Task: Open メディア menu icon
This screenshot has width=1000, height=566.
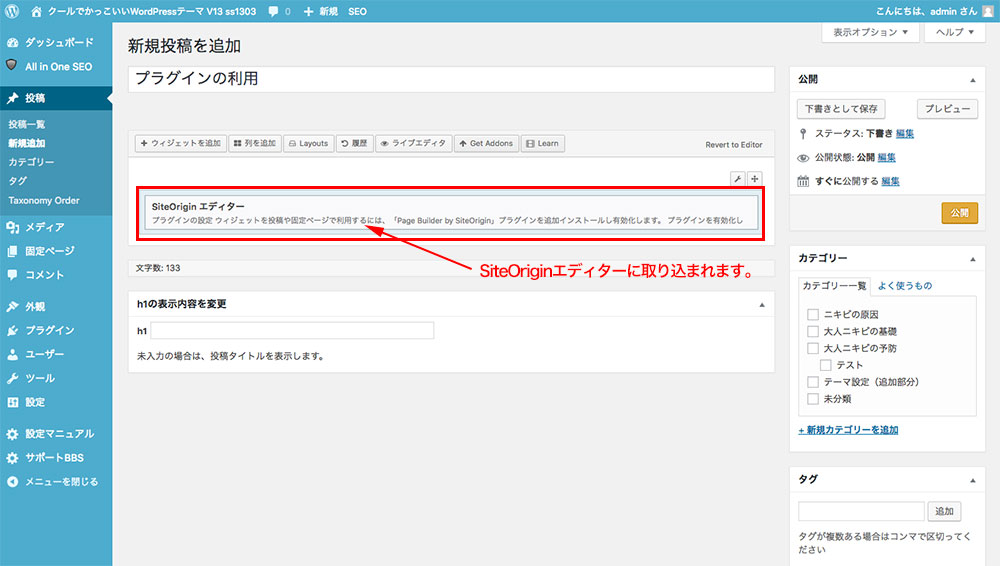Action: pyautogui.click(x=12, y=227)
